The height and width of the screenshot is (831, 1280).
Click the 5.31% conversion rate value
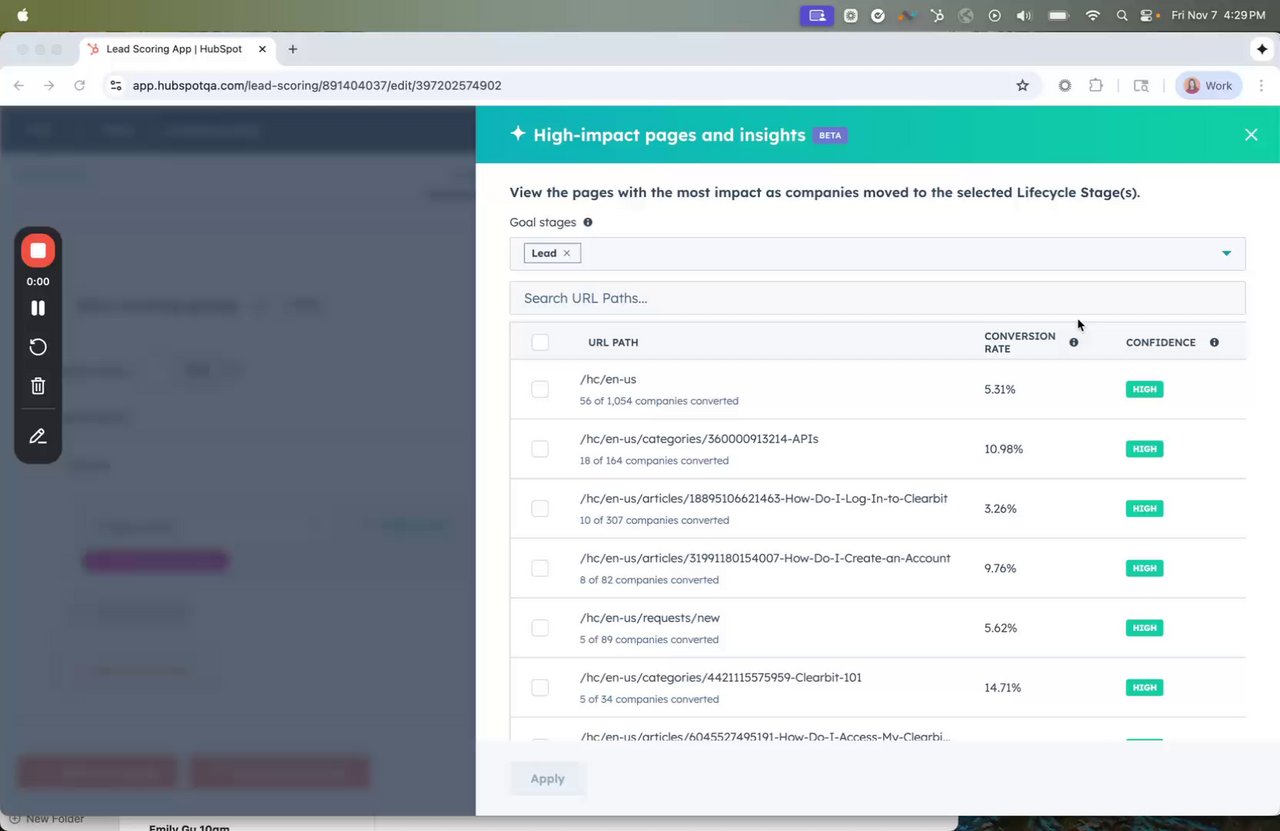(x=1001, y=389)
